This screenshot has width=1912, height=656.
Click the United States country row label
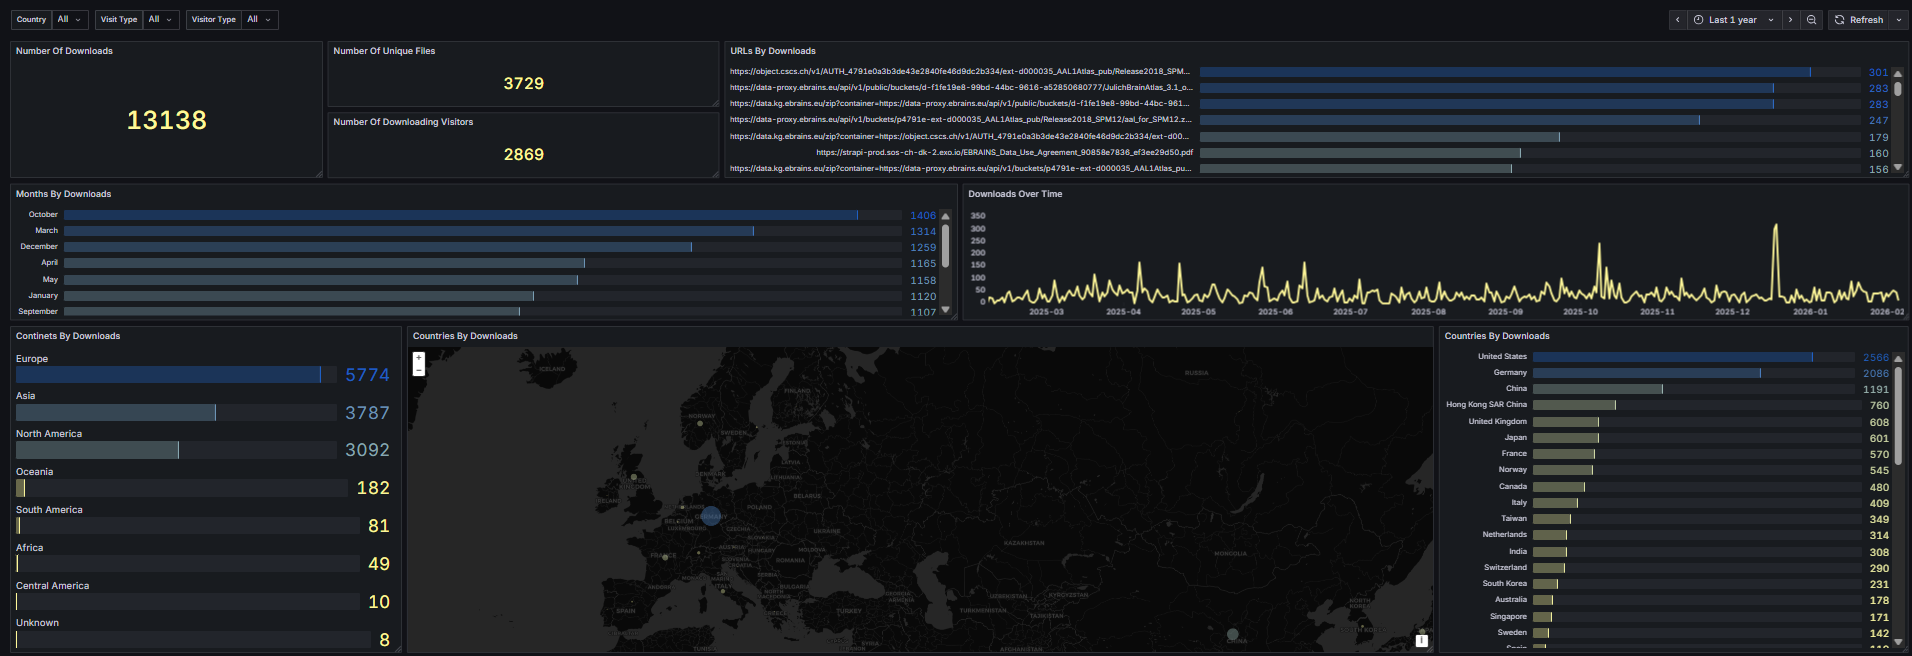[x=1502, y=357]
